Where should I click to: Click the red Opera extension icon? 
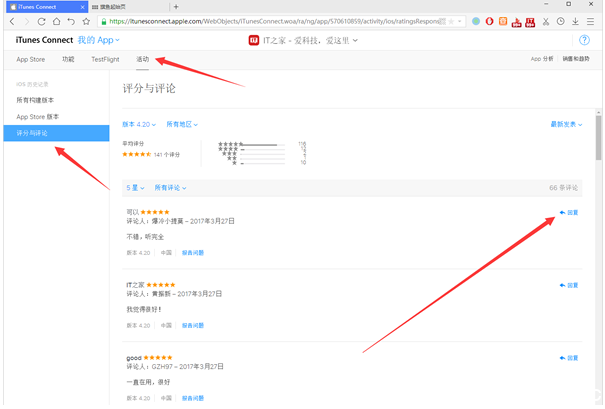point(489,21)
